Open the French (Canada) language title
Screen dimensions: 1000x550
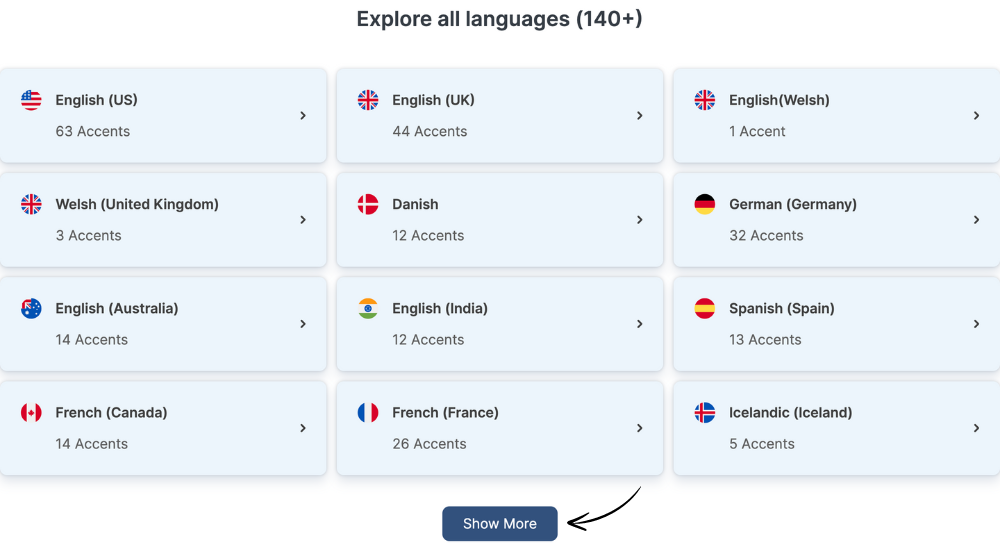111,413
